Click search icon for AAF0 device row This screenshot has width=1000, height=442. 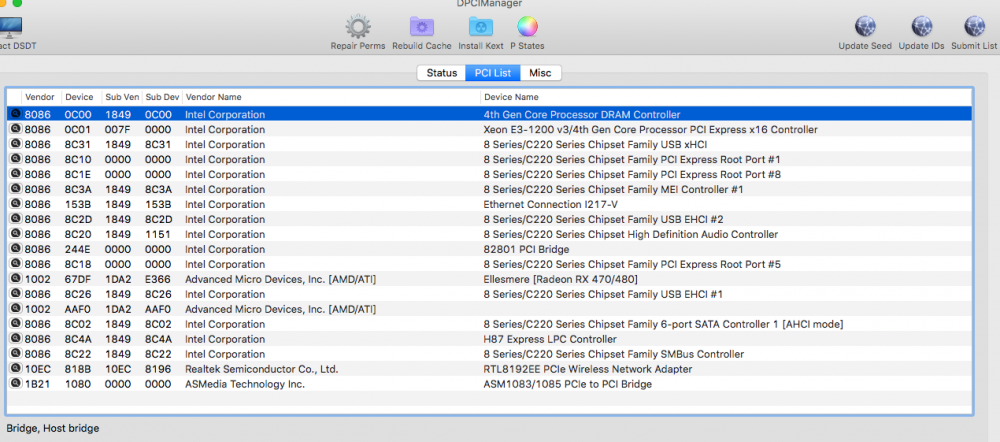coord(15,309)
